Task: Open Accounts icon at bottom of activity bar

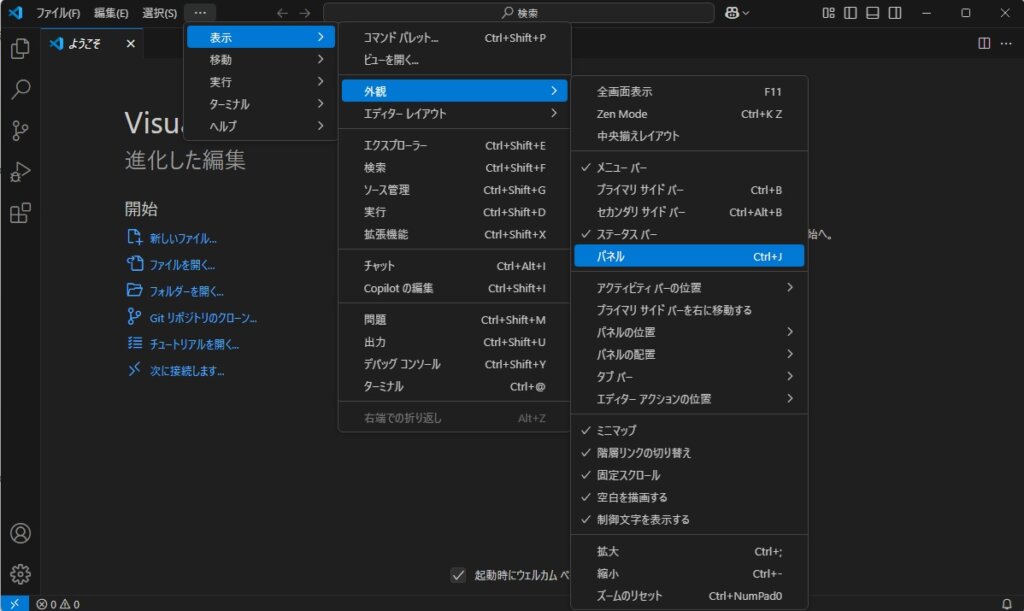Action: pos(20,533)
